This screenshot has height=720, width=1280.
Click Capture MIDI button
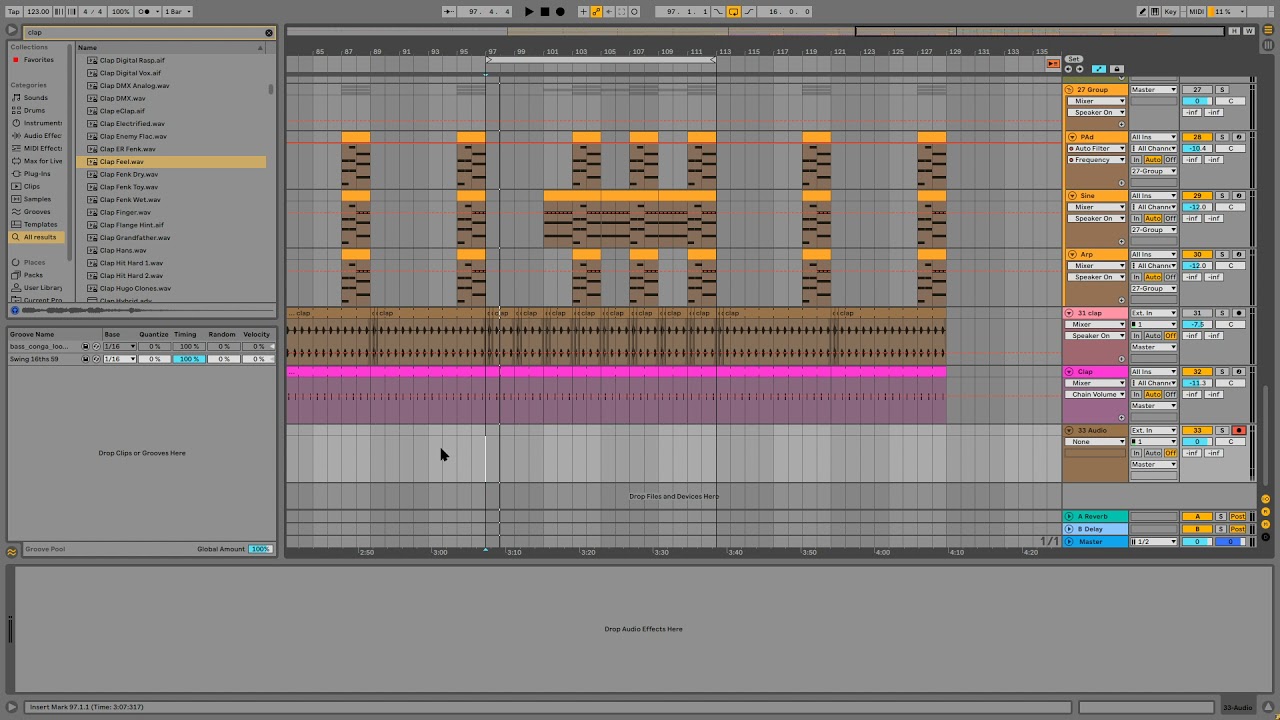point(622,12)
